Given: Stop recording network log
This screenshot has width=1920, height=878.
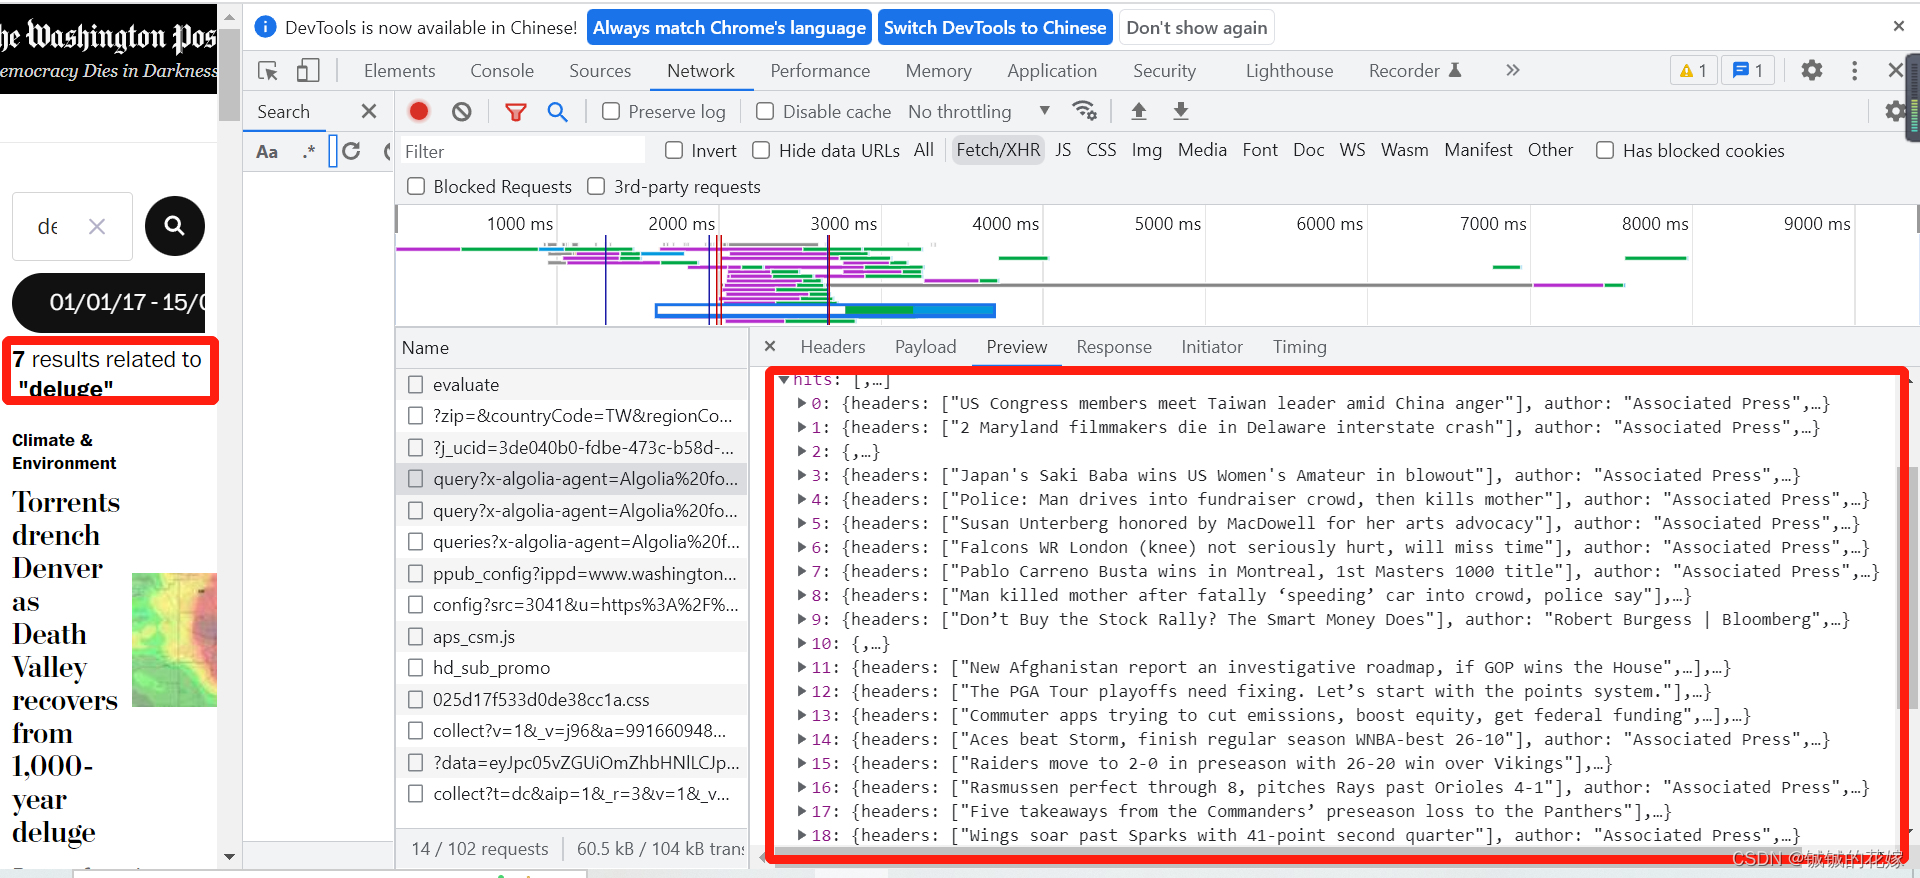Looking at the screenshot, I should [419, 111].
